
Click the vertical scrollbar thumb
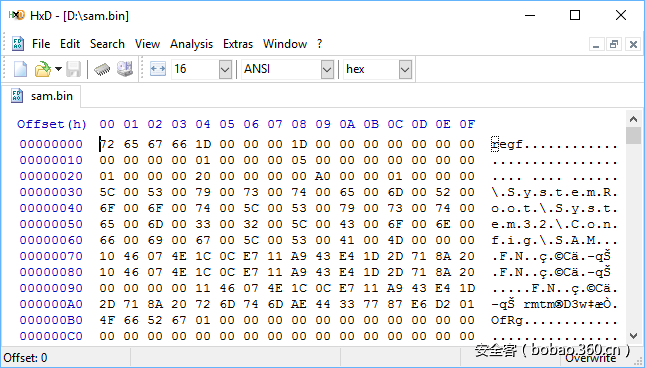coord(633,136)
